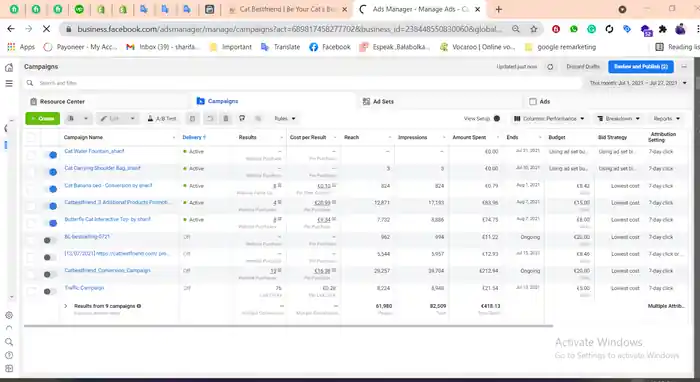Open the Cat Water Fountain_sharif campaign link
The image size is (700, 382).
click(x=94, y=151)
